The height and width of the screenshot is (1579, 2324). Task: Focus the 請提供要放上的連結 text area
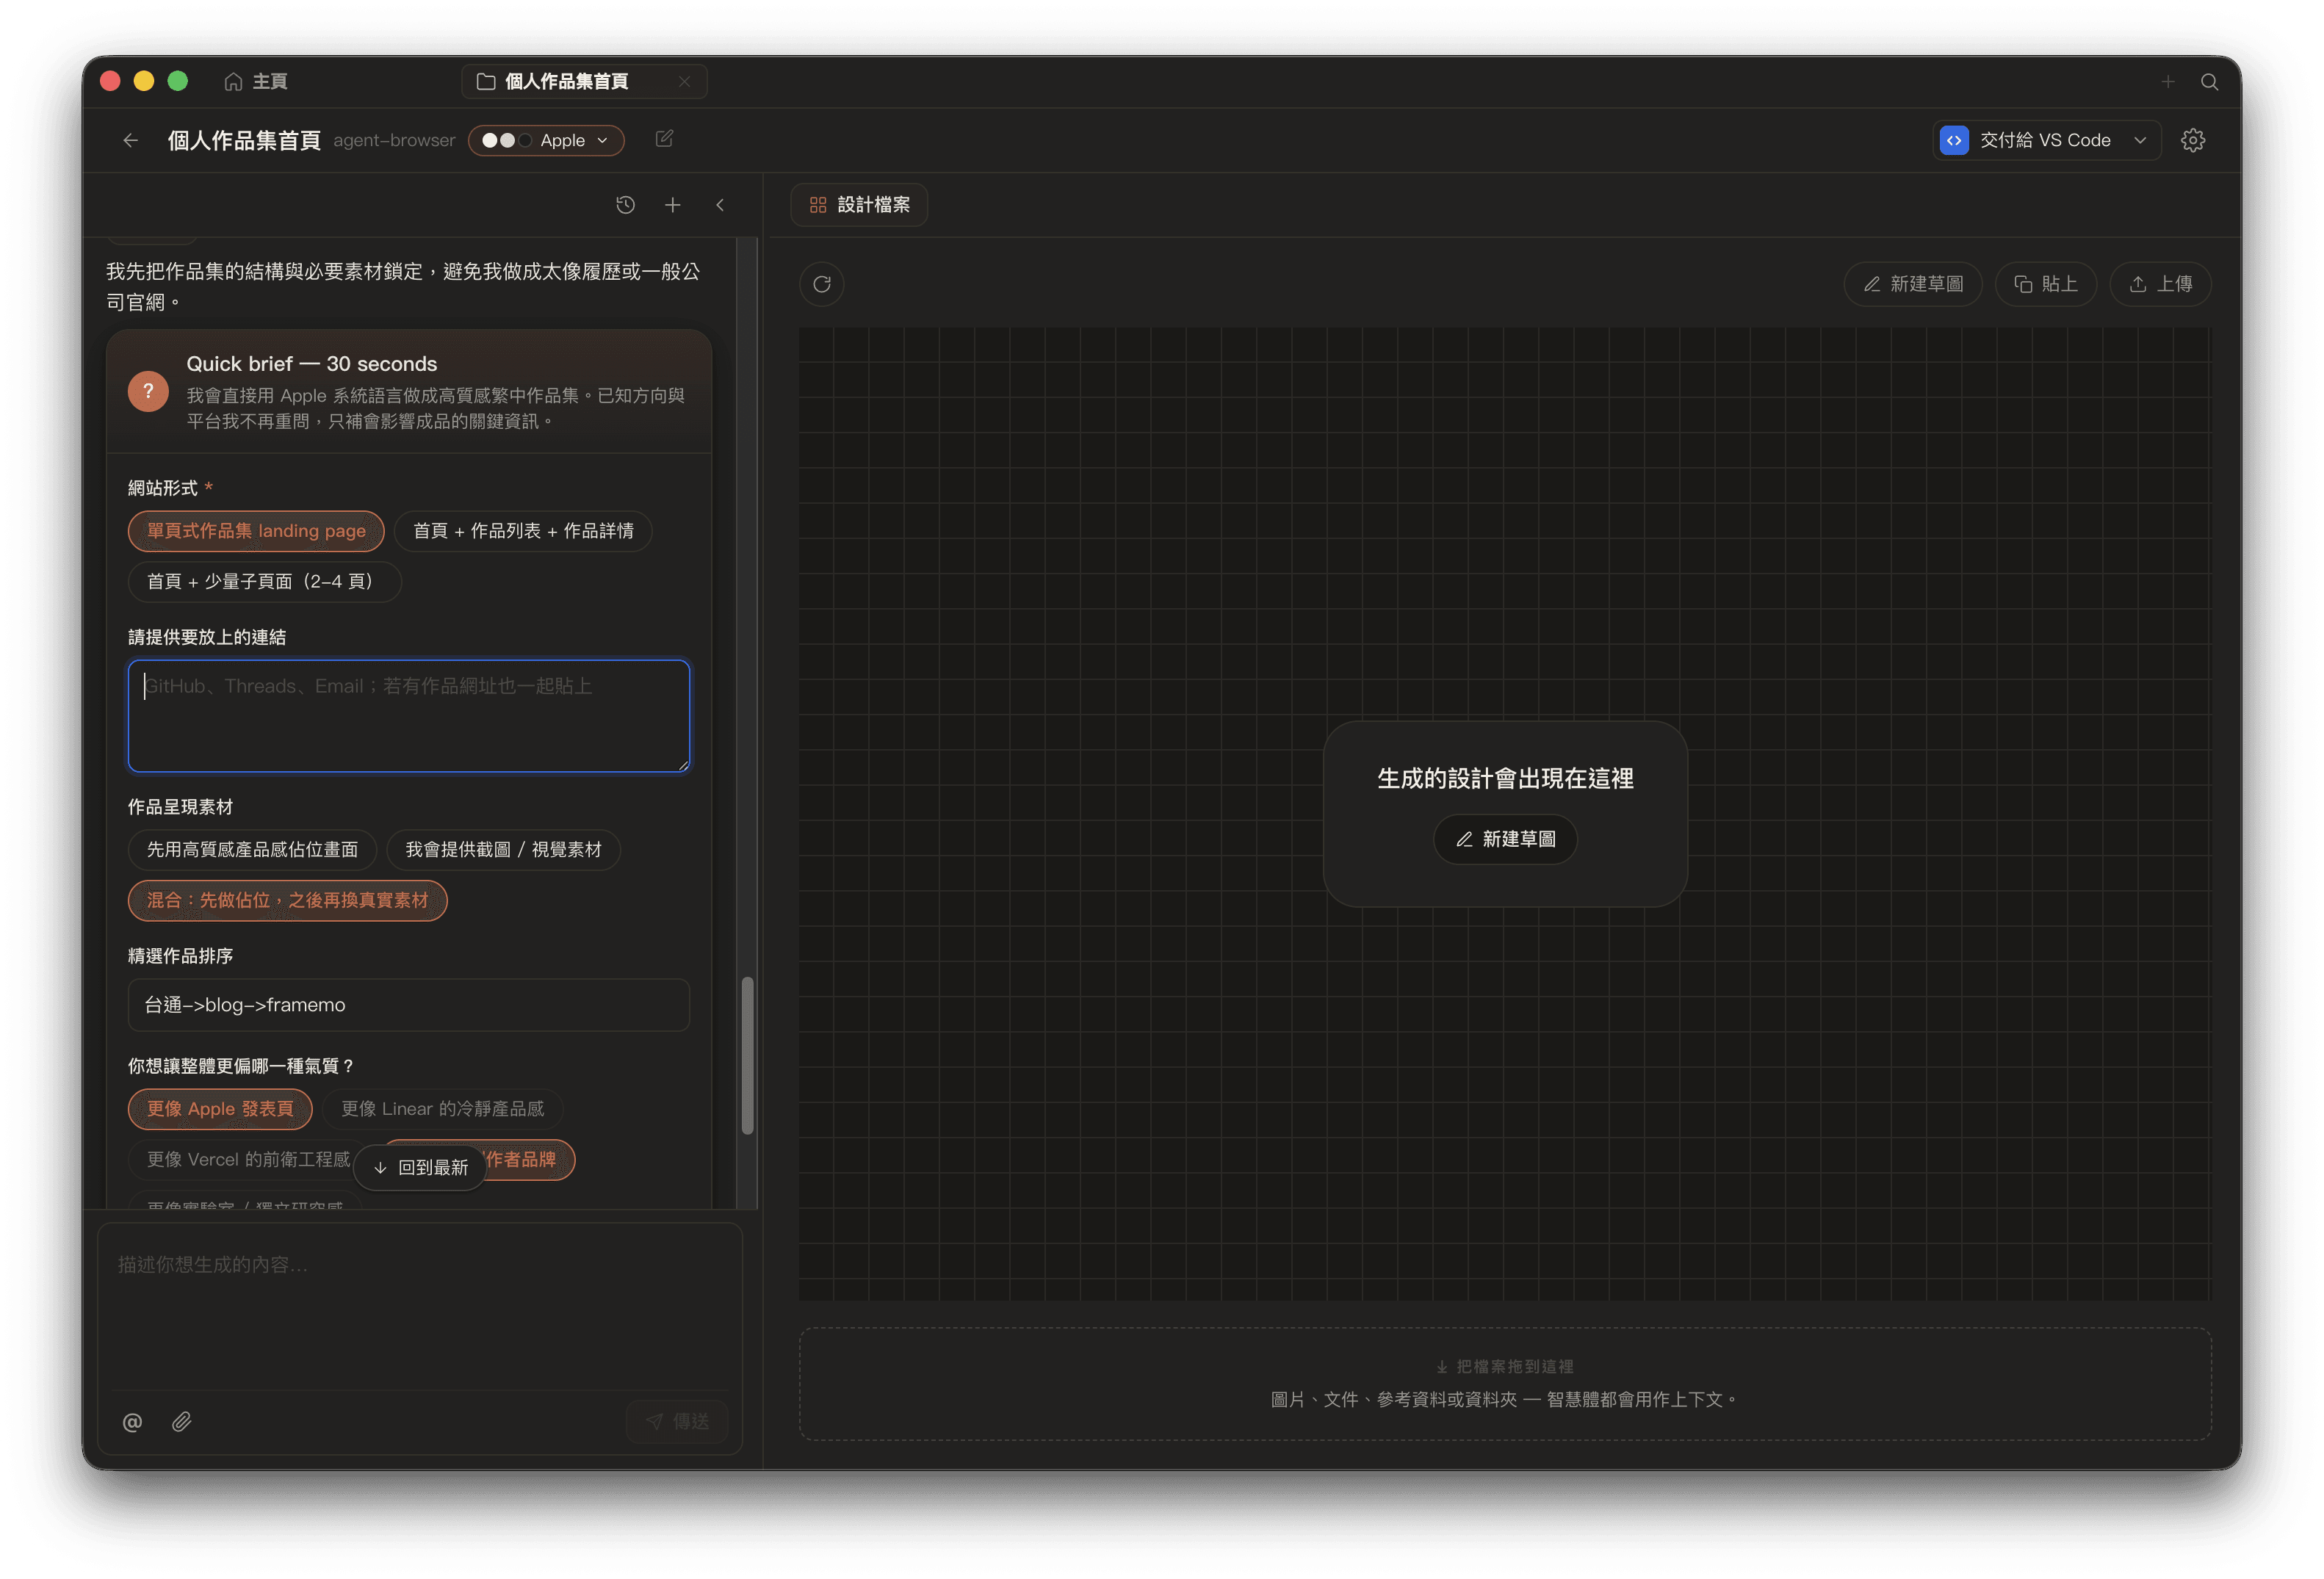[x=409, y=716]
